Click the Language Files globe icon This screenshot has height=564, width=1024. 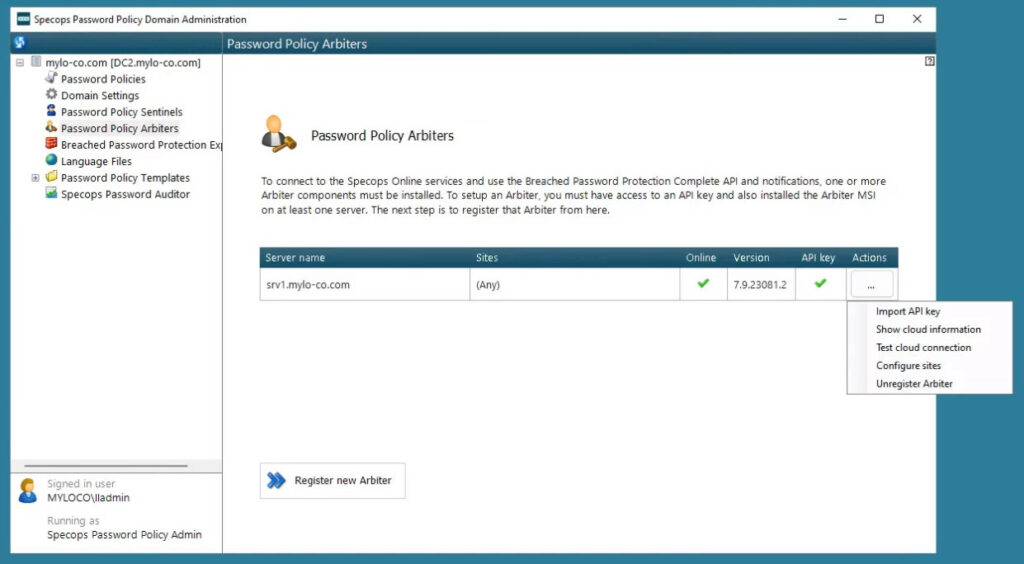[x=52, y=161]
